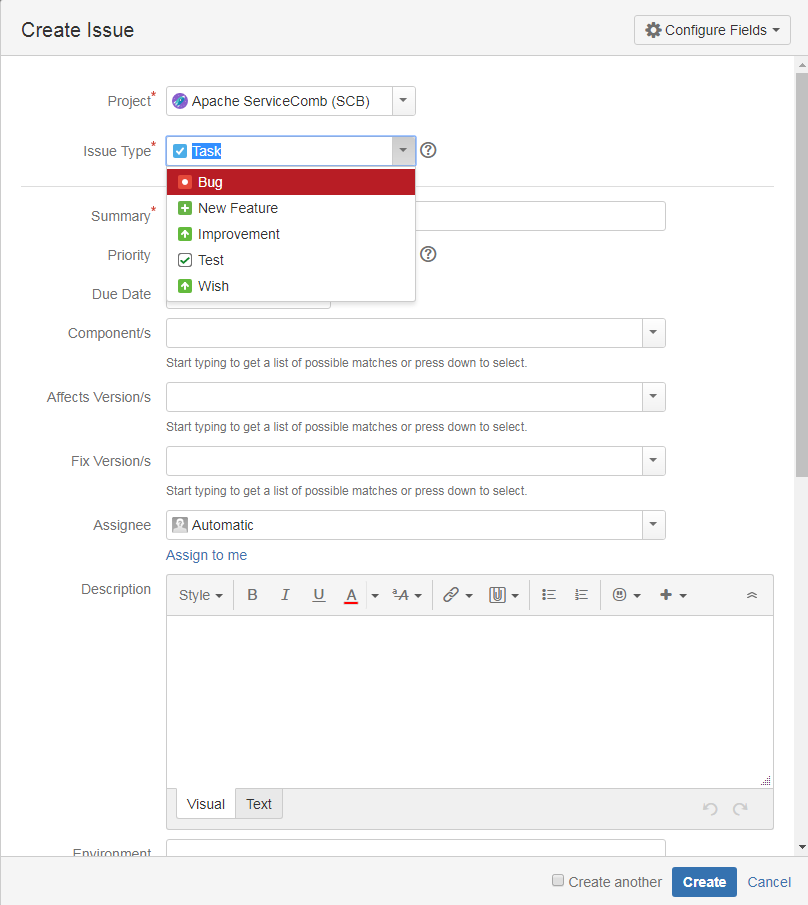Insert a numbered list
The height and width of the screenshot is (905, 808).
(x=581, y=595)
